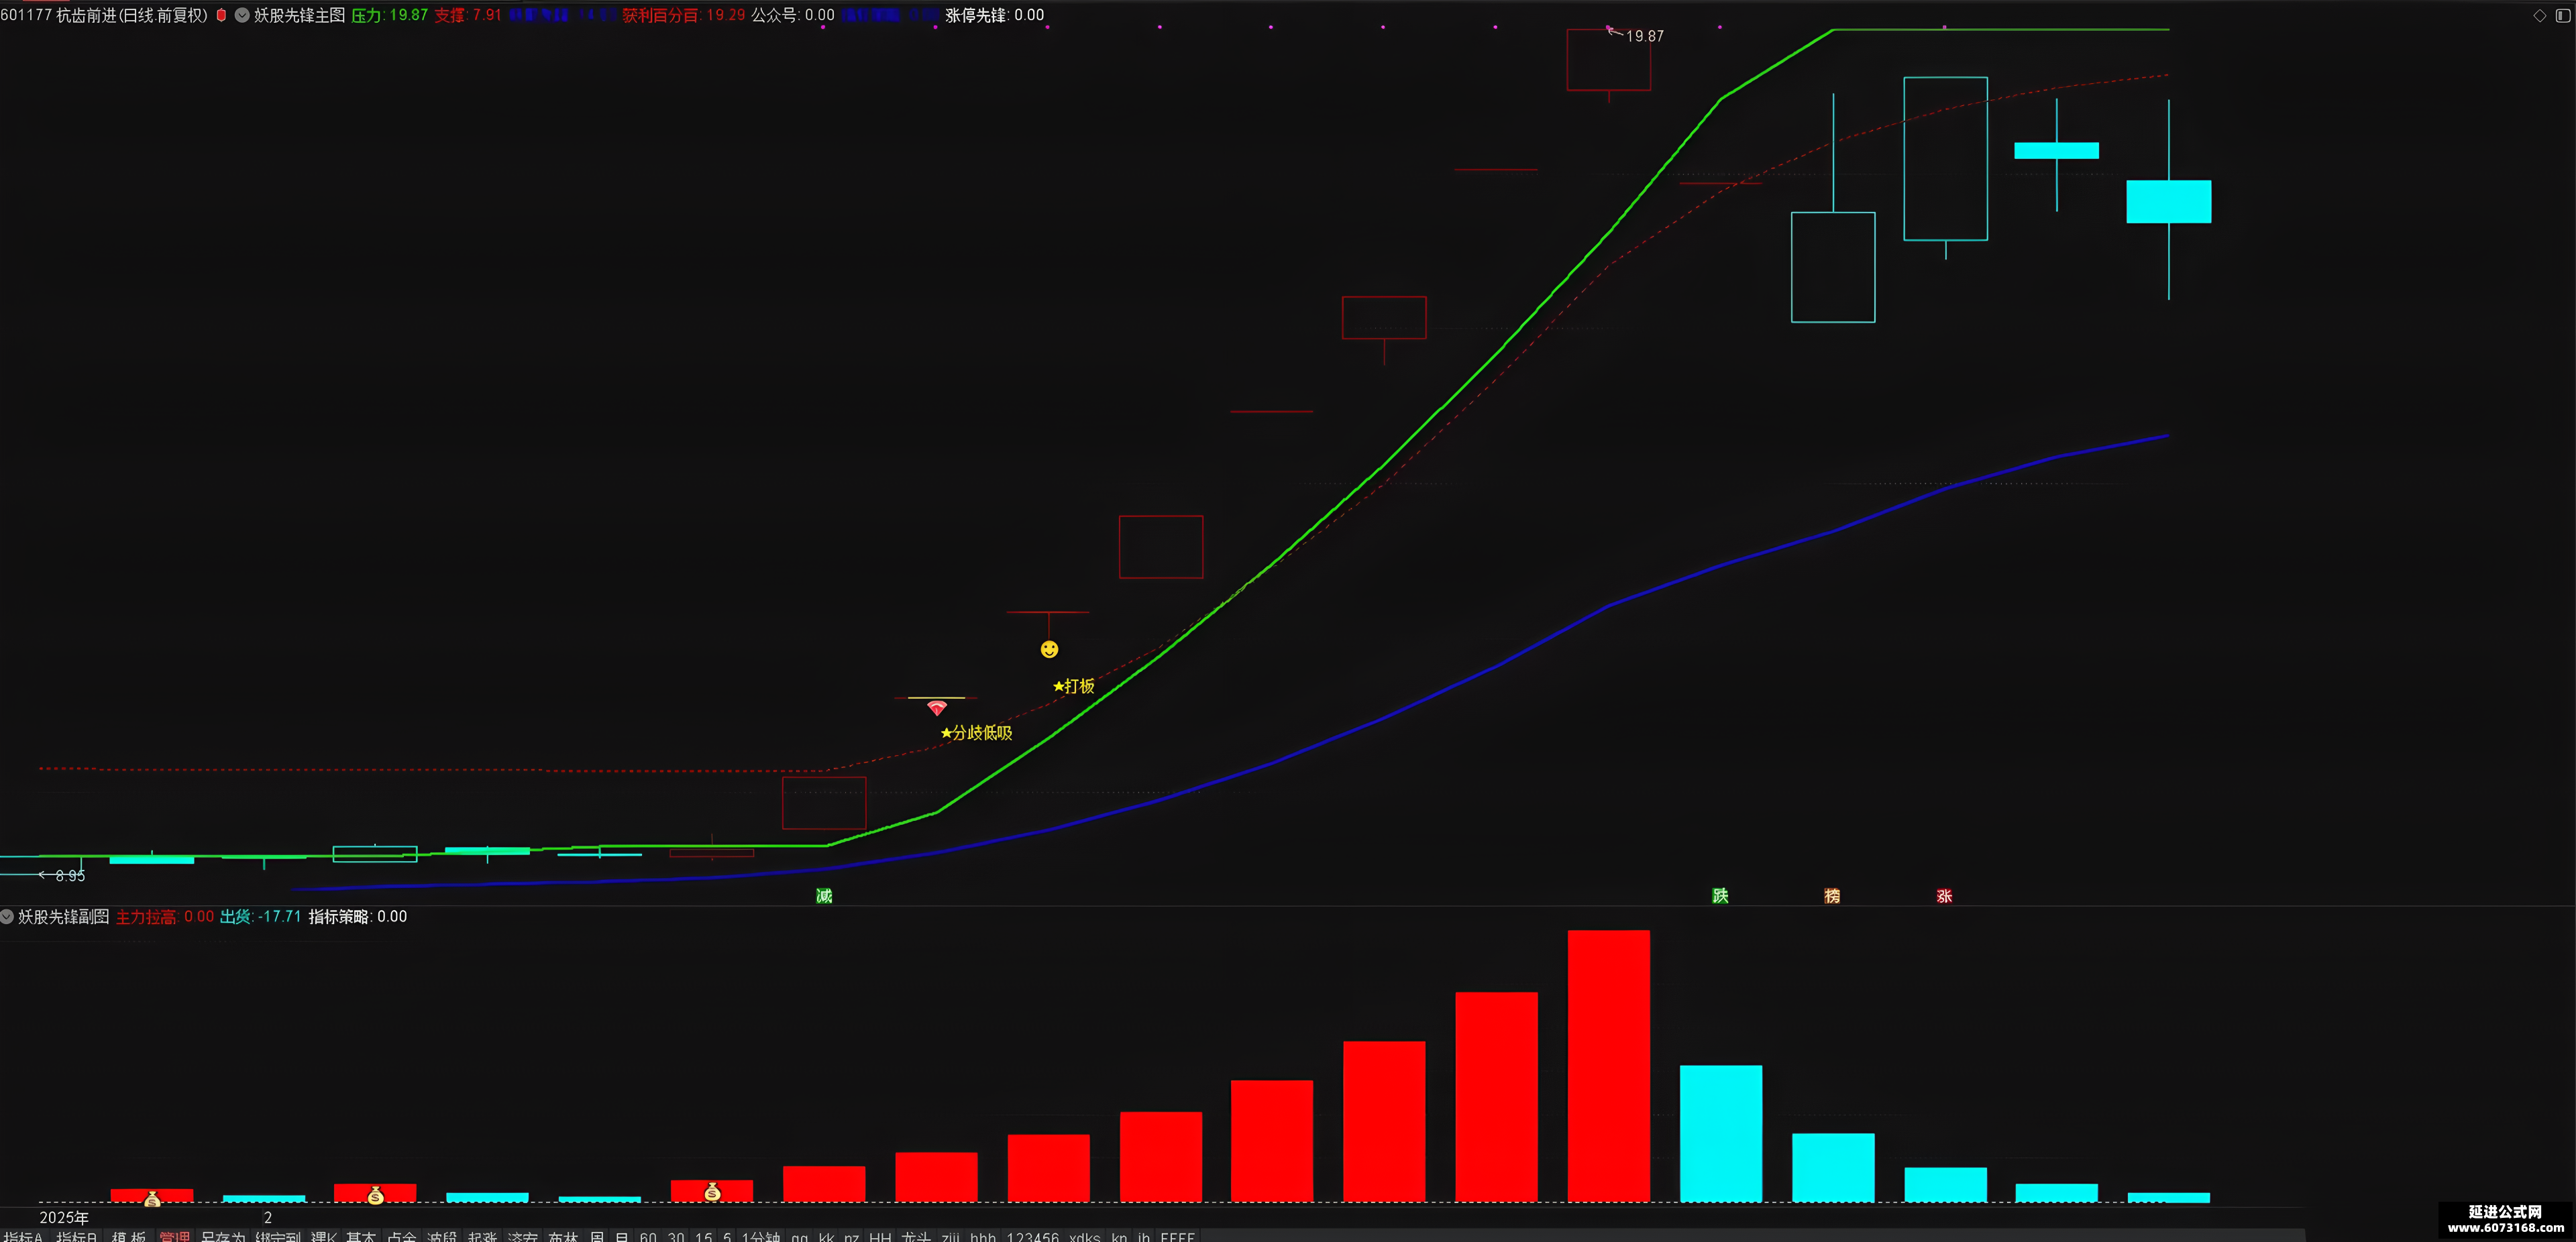Select the 1分钟 period tab
This screenshot has width=2576, height=1242.
[761, 1236]
